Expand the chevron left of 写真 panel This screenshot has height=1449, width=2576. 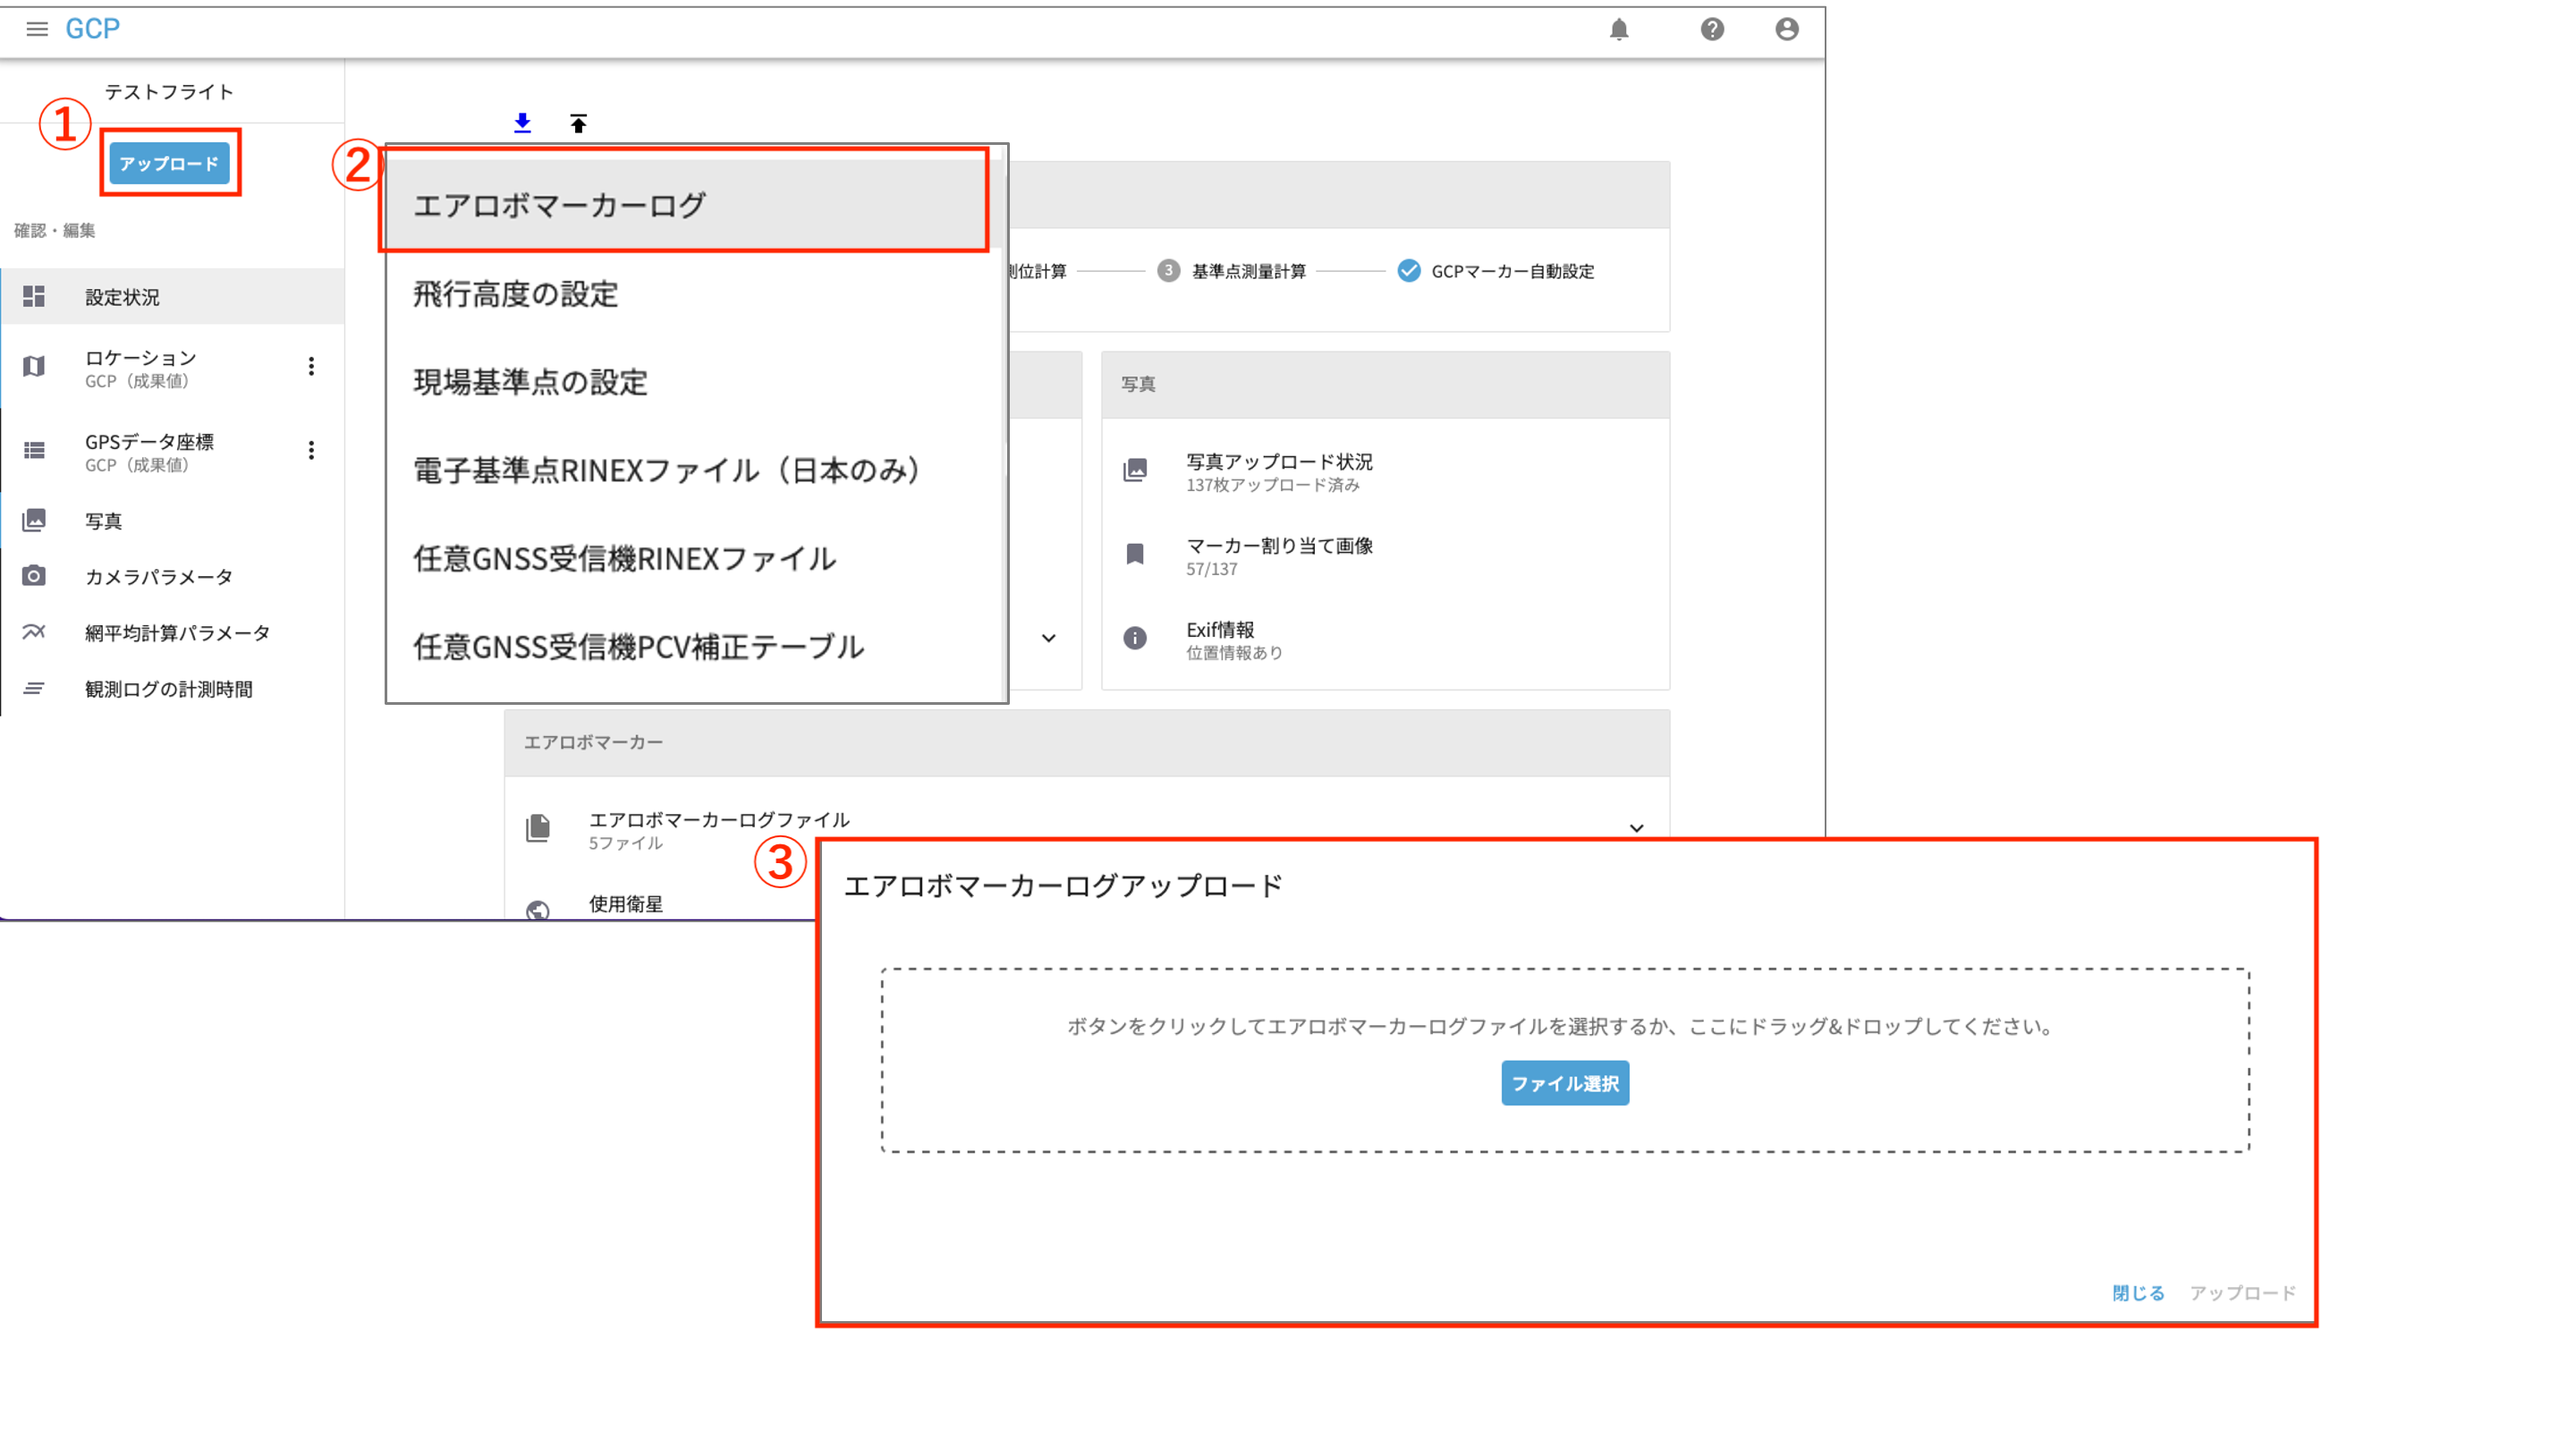click(x=1048, y=638)
